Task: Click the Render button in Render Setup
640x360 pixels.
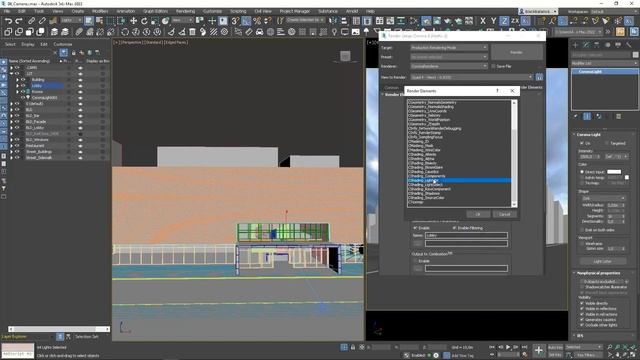Action: 517,52
